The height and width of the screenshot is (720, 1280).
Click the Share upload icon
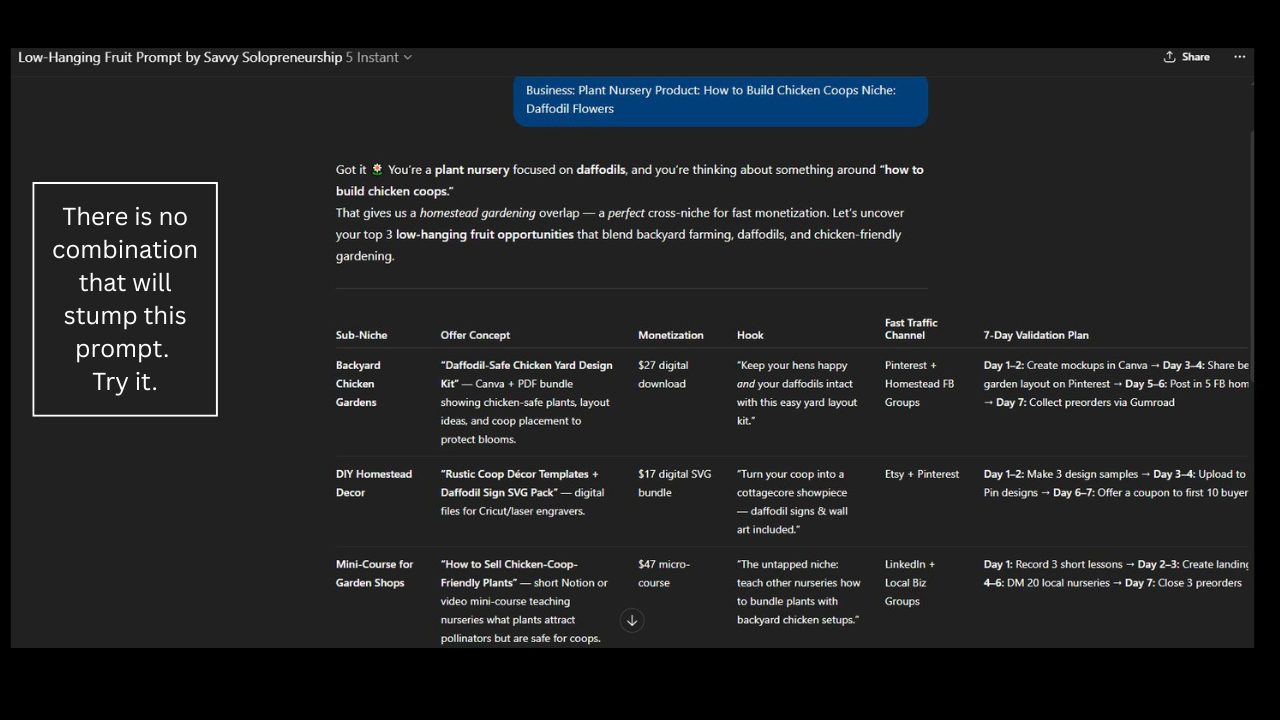pyautogui.click(x=1169, y=57)
